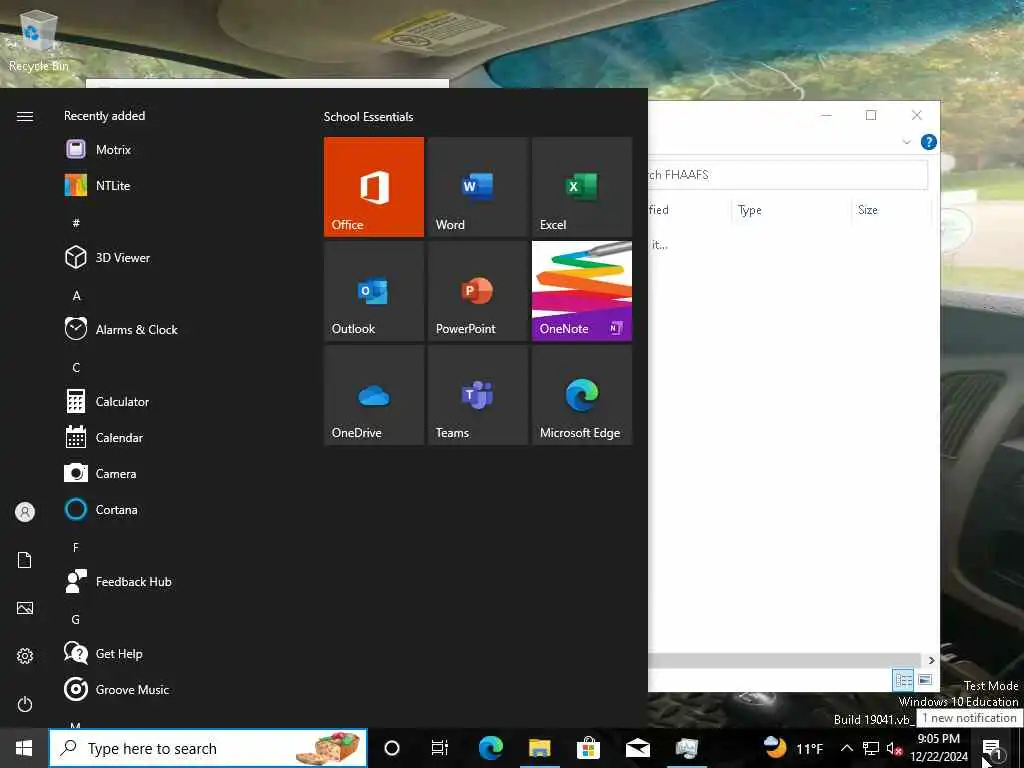Open weather widget showing 11°F
The image size is (1024, 768).
click(793, 748)
